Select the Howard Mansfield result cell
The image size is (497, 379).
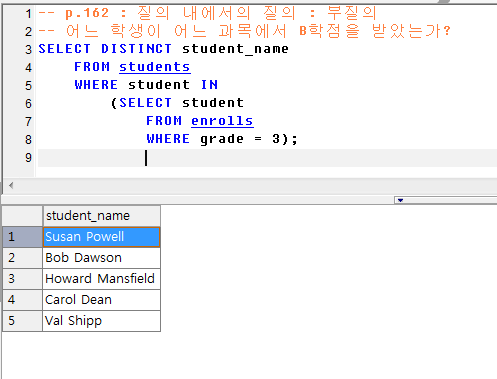tap(102, 279)
